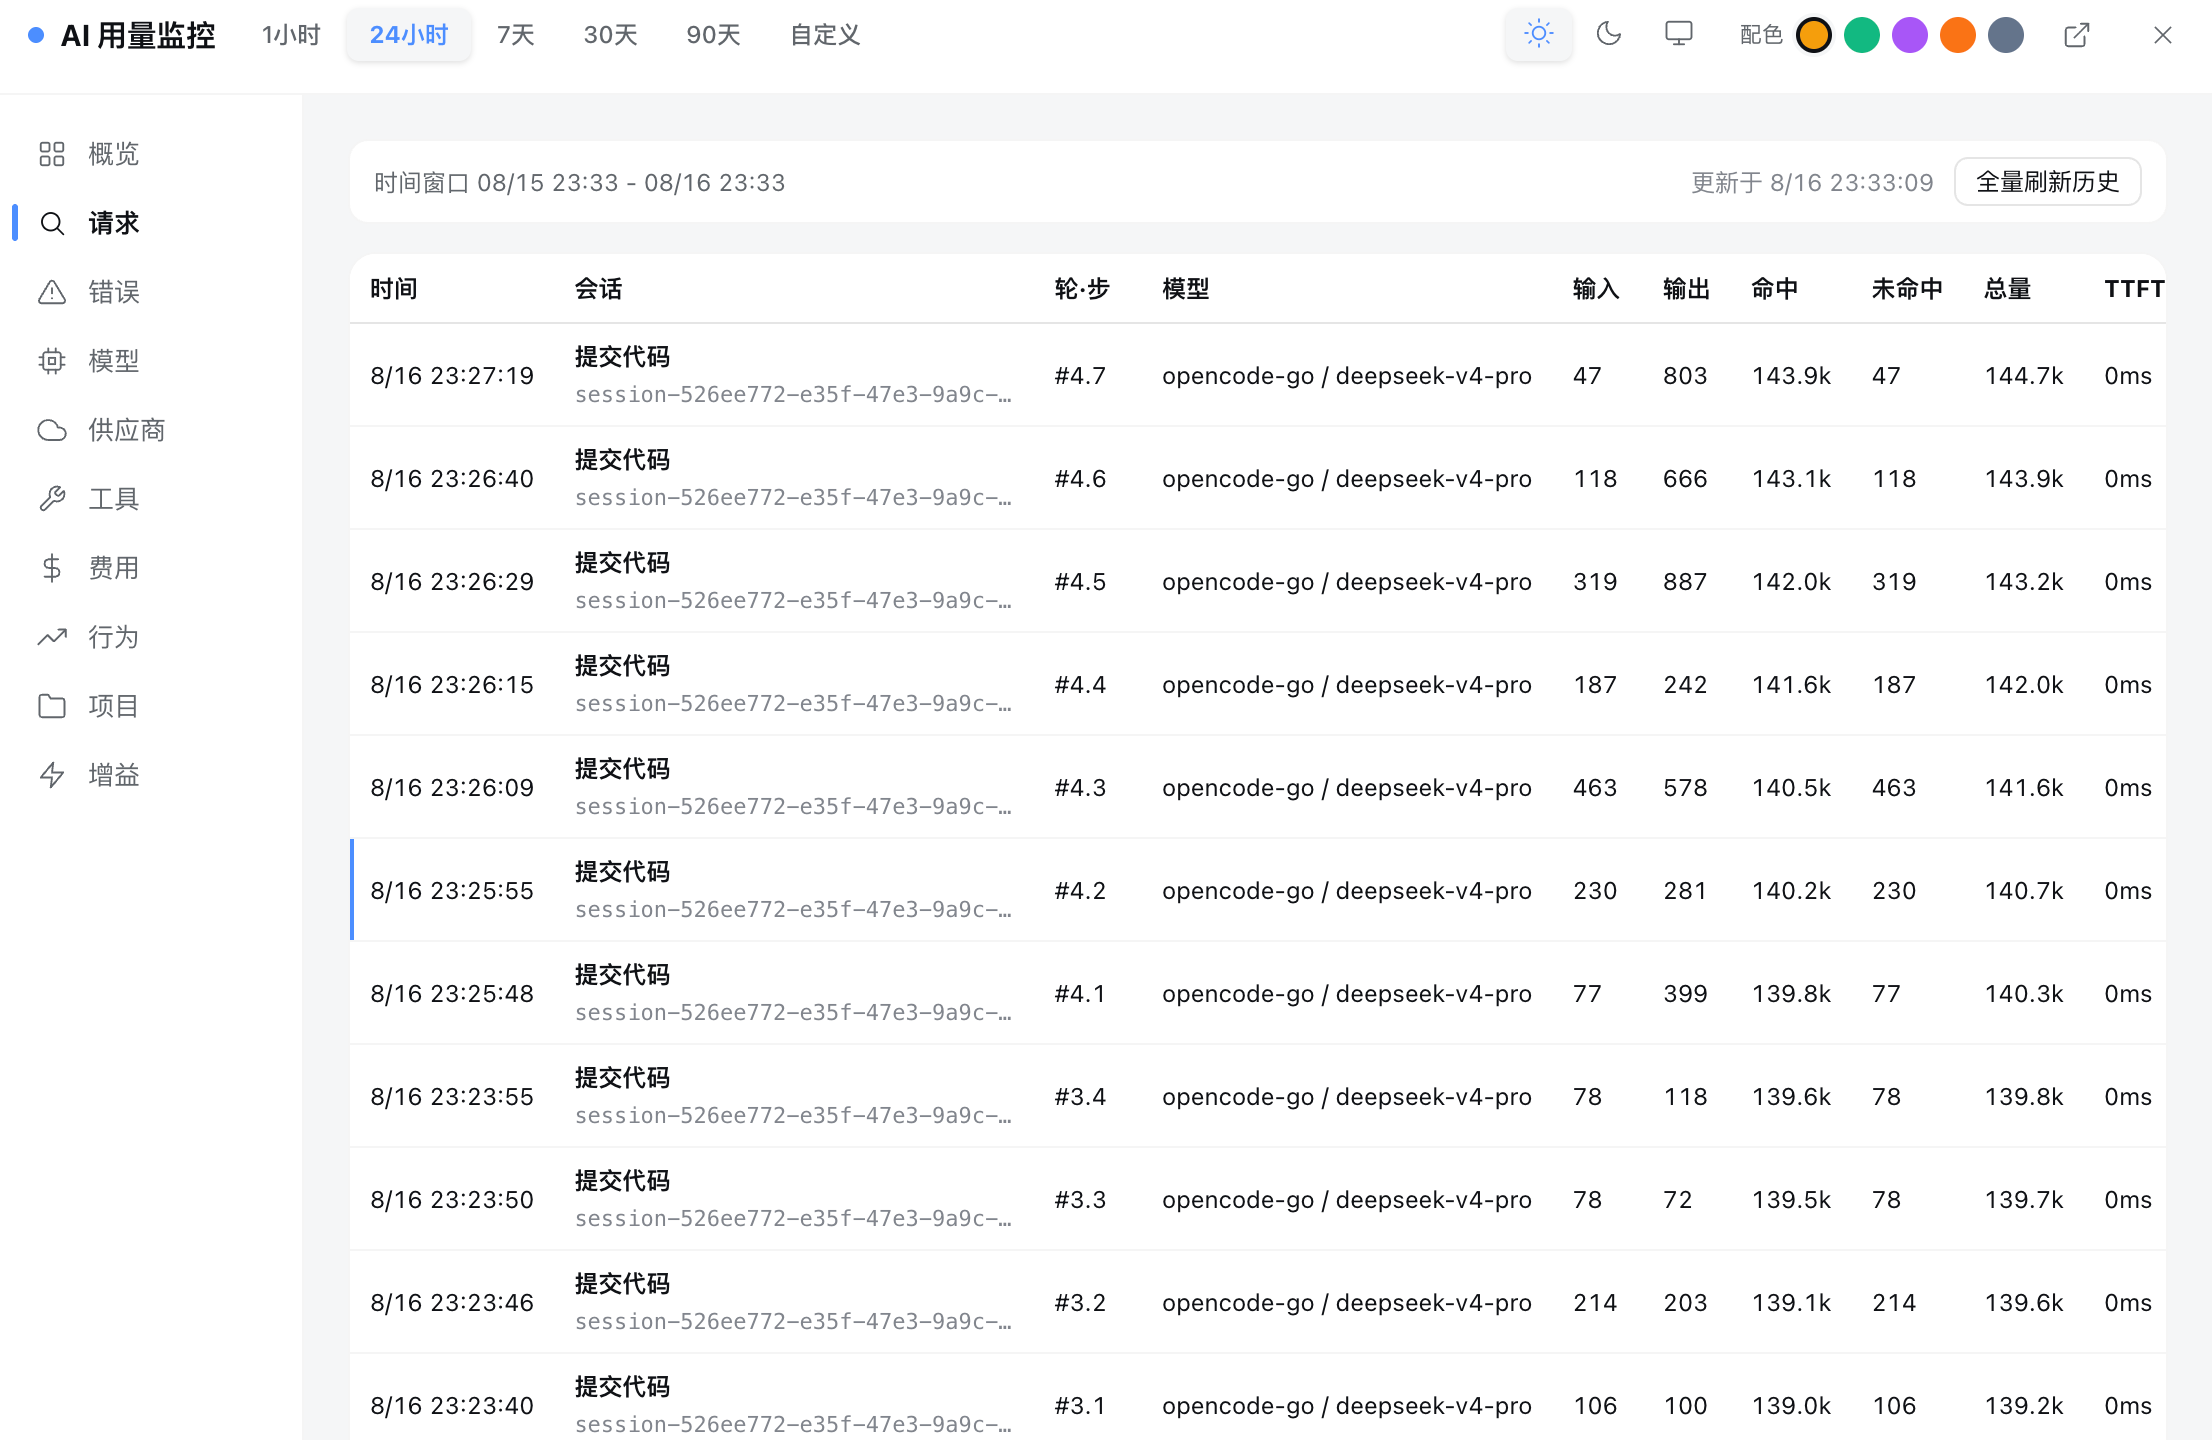Switch time range to 7天
Viewport: 2212px width, 1440px height.
[x=516, y=35]
